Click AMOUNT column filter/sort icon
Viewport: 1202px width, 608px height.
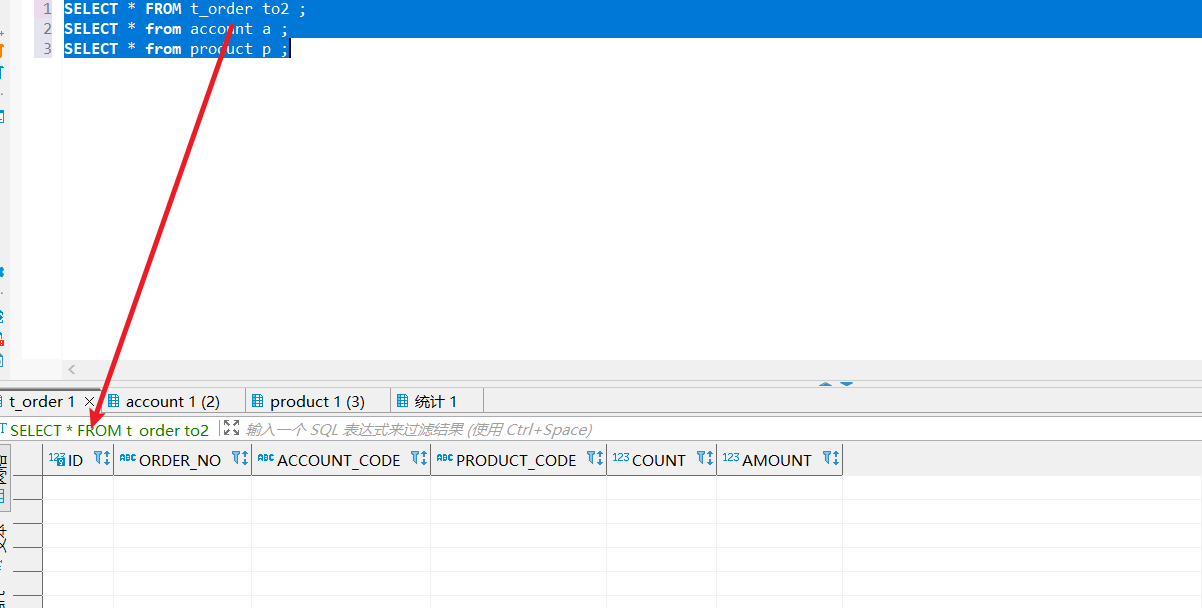click(x=831, y=459)
